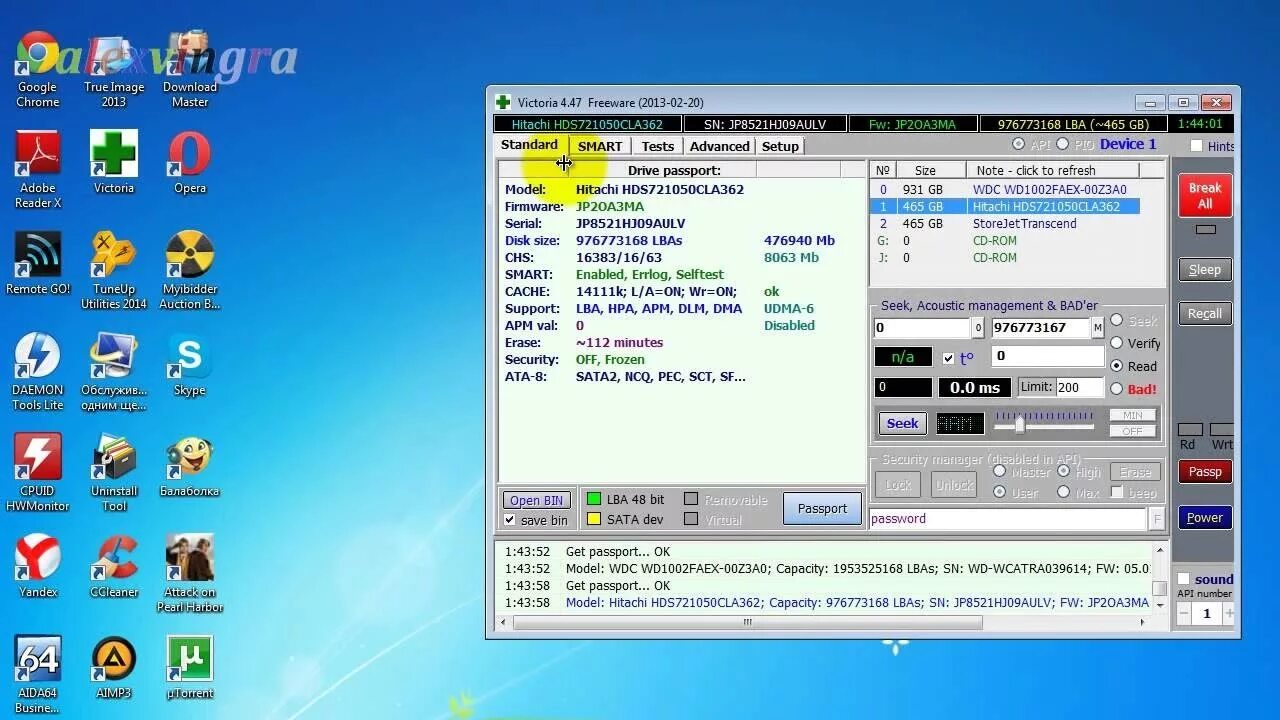Launch Opera browser icon
The height and width of the screenshot is (720, 1280).
tap(190, 162)
